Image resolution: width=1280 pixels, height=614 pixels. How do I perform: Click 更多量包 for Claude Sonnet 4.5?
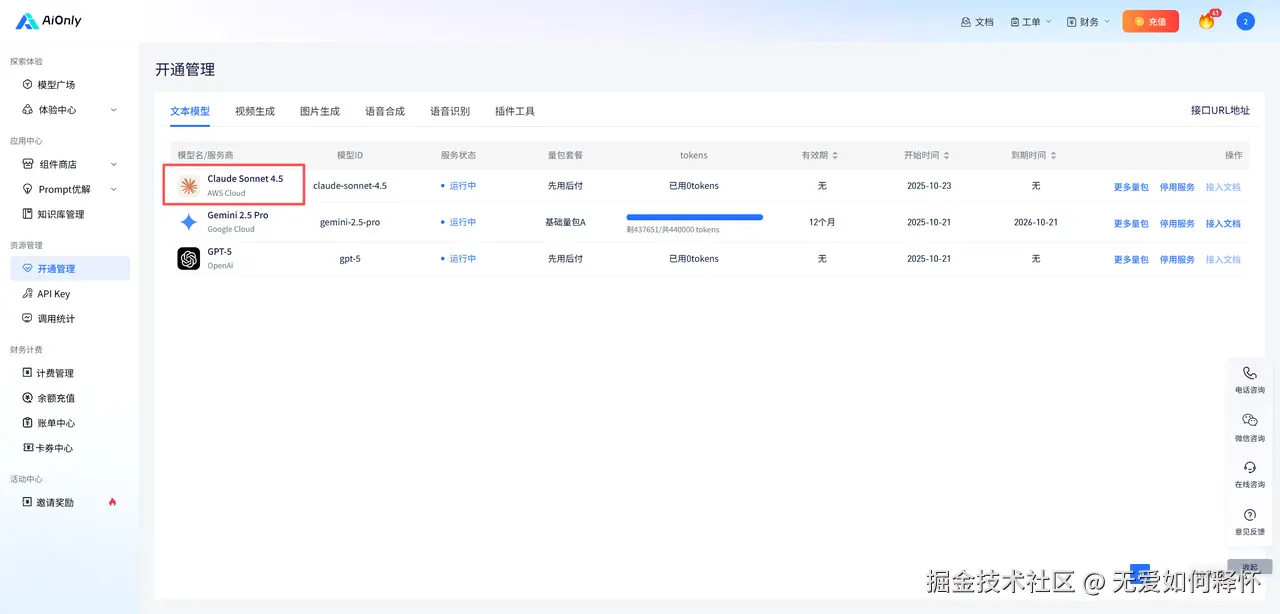[x=1131, y=187]
